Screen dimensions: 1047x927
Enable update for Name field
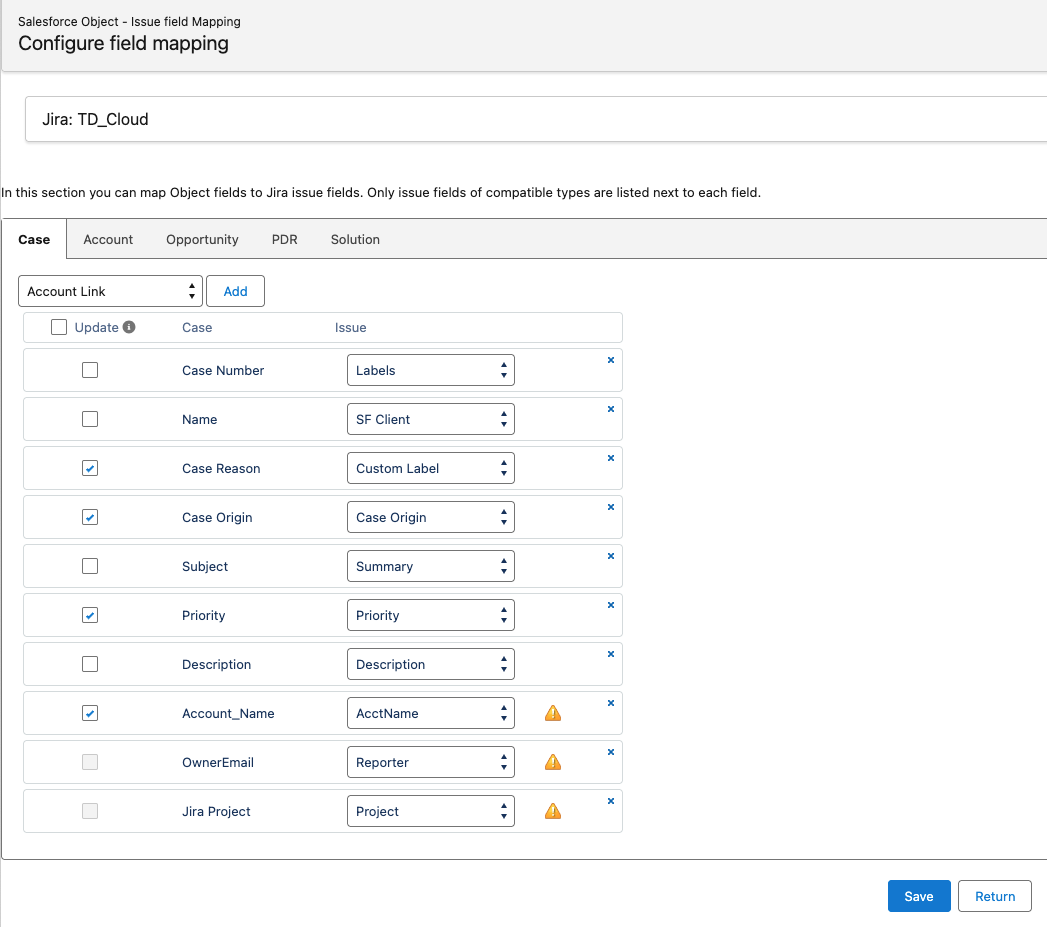90,419
